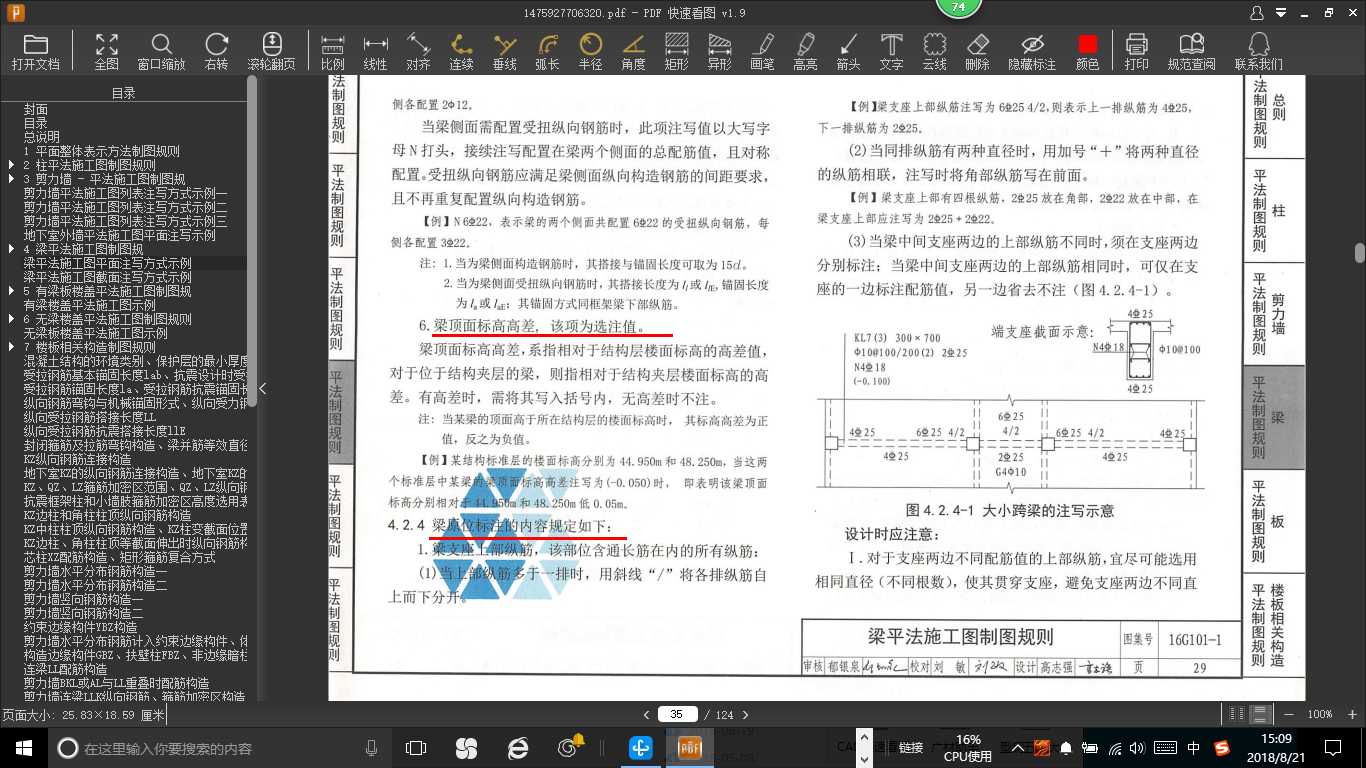Expand the '5 有梁楼盖平法施工图制图规则' node
This screenshot has height=768, width=1366.
click(x=11, y=291)
